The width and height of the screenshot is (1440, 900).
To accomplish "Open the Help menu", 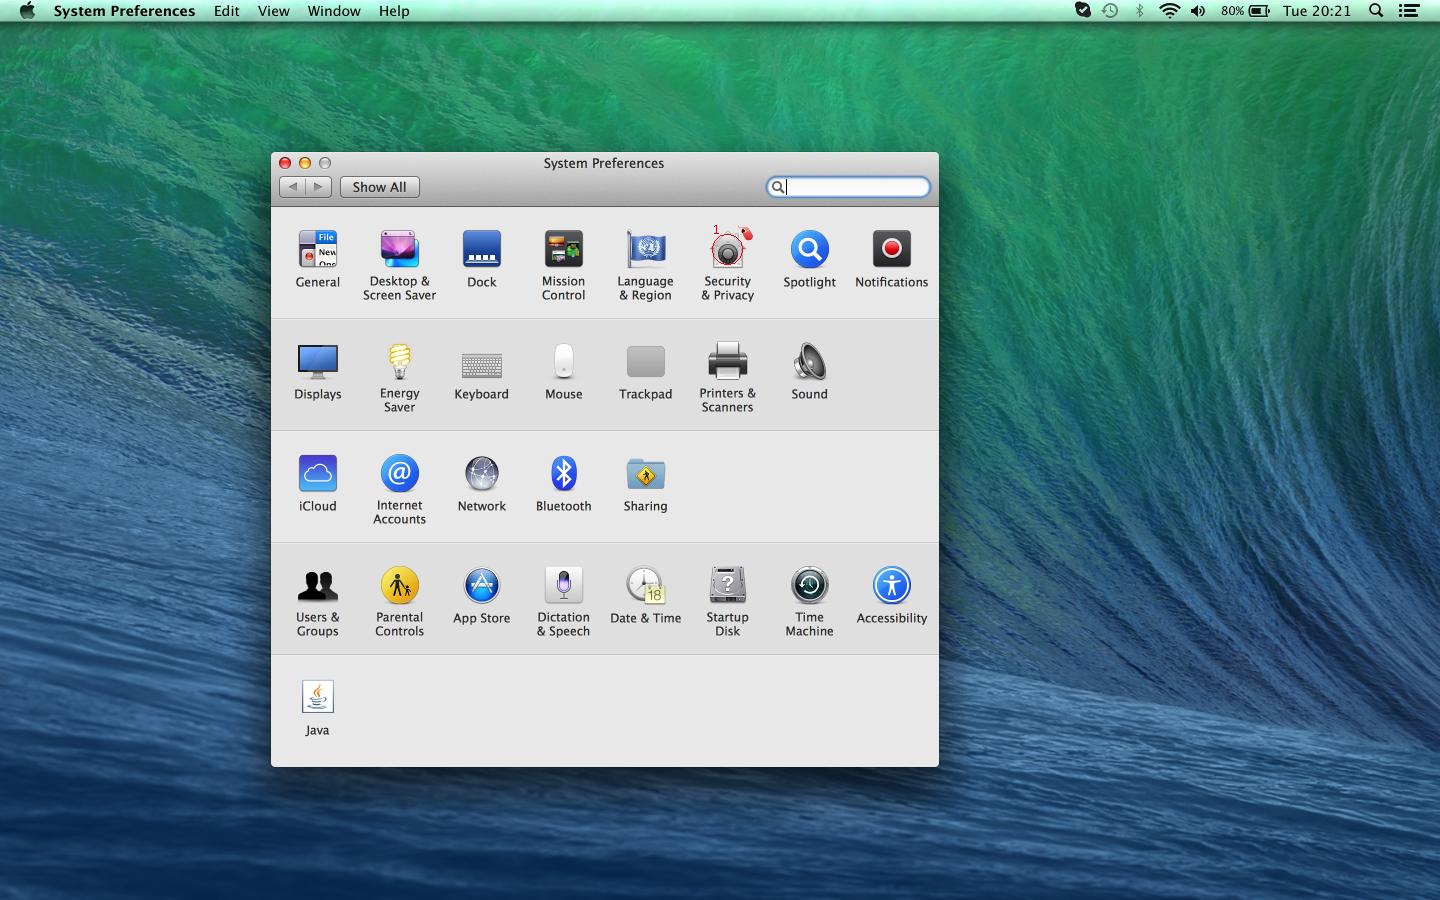I will click(394, 11).
